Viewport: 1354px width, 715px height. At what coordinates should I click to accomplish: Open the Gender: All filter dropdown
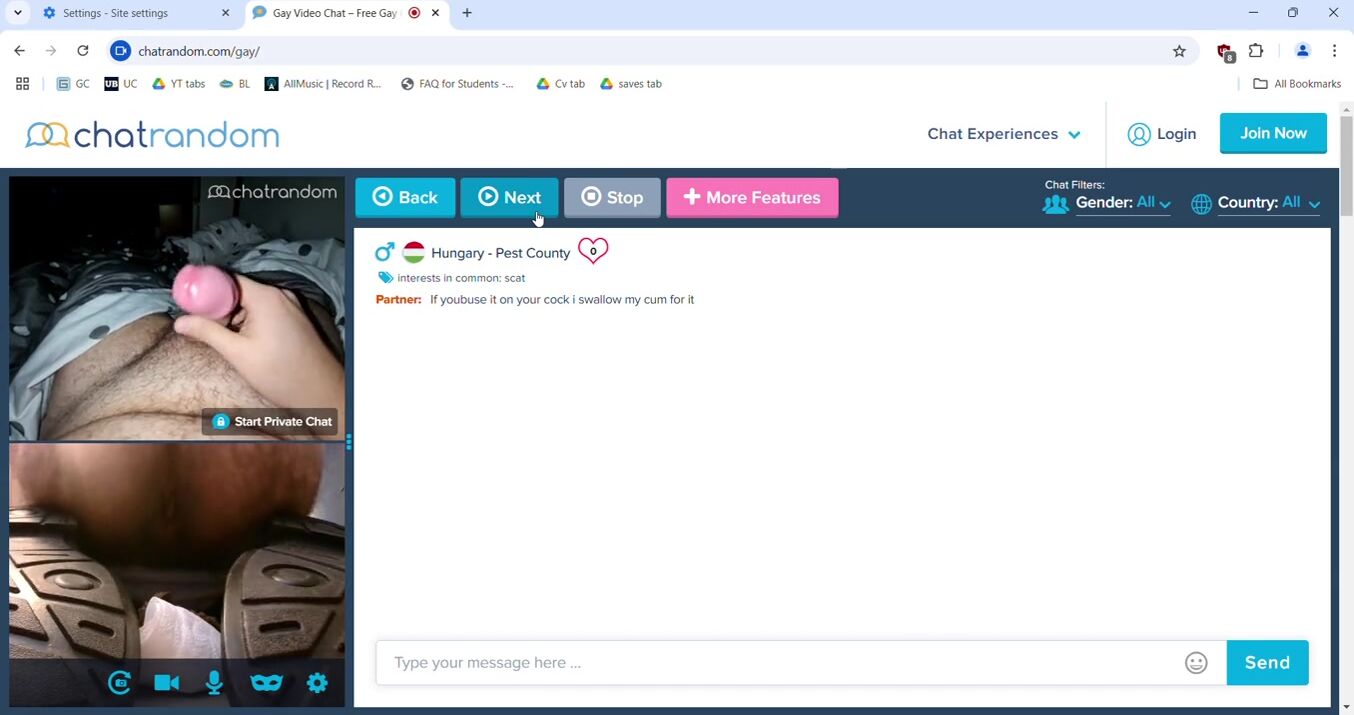pyautogui.click(x=1122, y=203)
